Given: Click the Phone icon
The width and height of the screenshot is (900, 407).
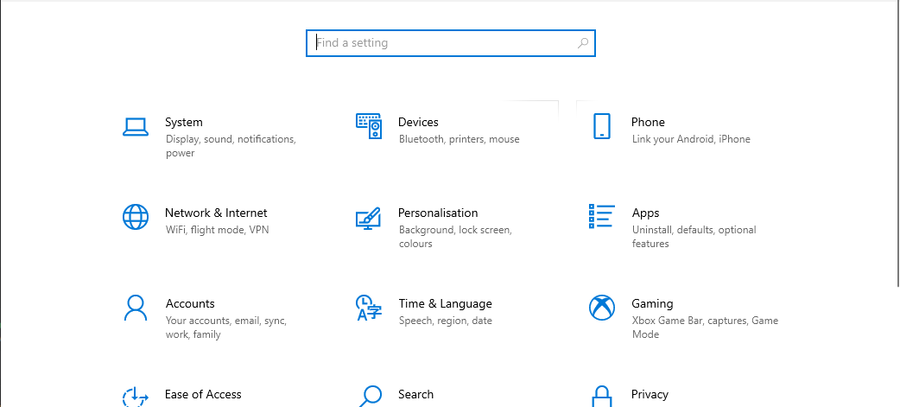Looking at the screenshot, I should [601, 126].
